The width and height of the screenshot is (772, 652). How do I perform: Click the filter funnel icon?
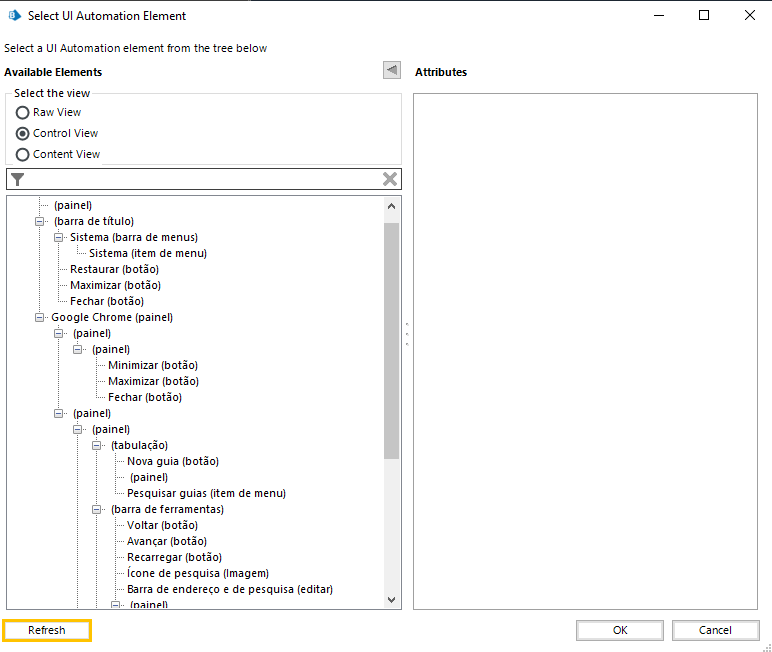coord(17,180)
